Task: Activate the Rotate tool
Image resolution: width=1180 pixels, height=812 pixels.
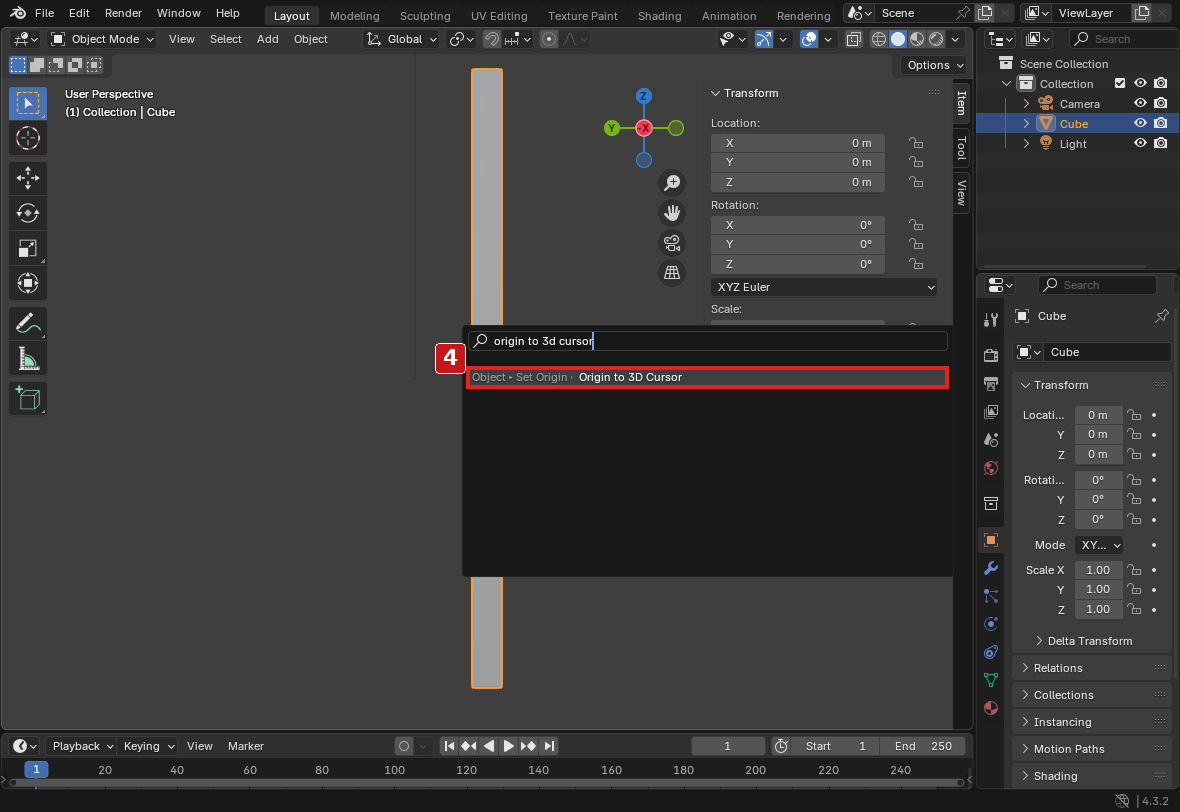Action: [28, 213]
